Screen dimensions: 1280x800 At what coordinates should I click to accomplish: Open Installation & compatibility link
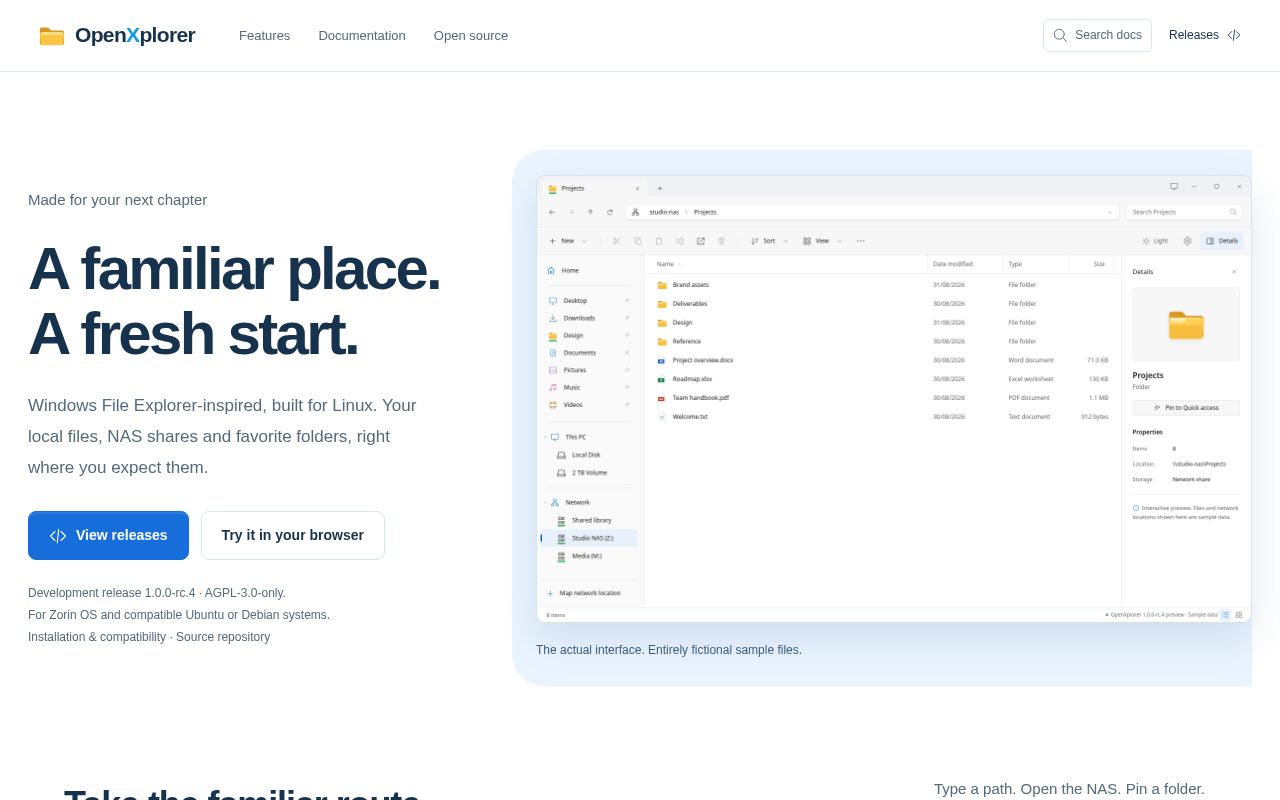click(97, 637)
